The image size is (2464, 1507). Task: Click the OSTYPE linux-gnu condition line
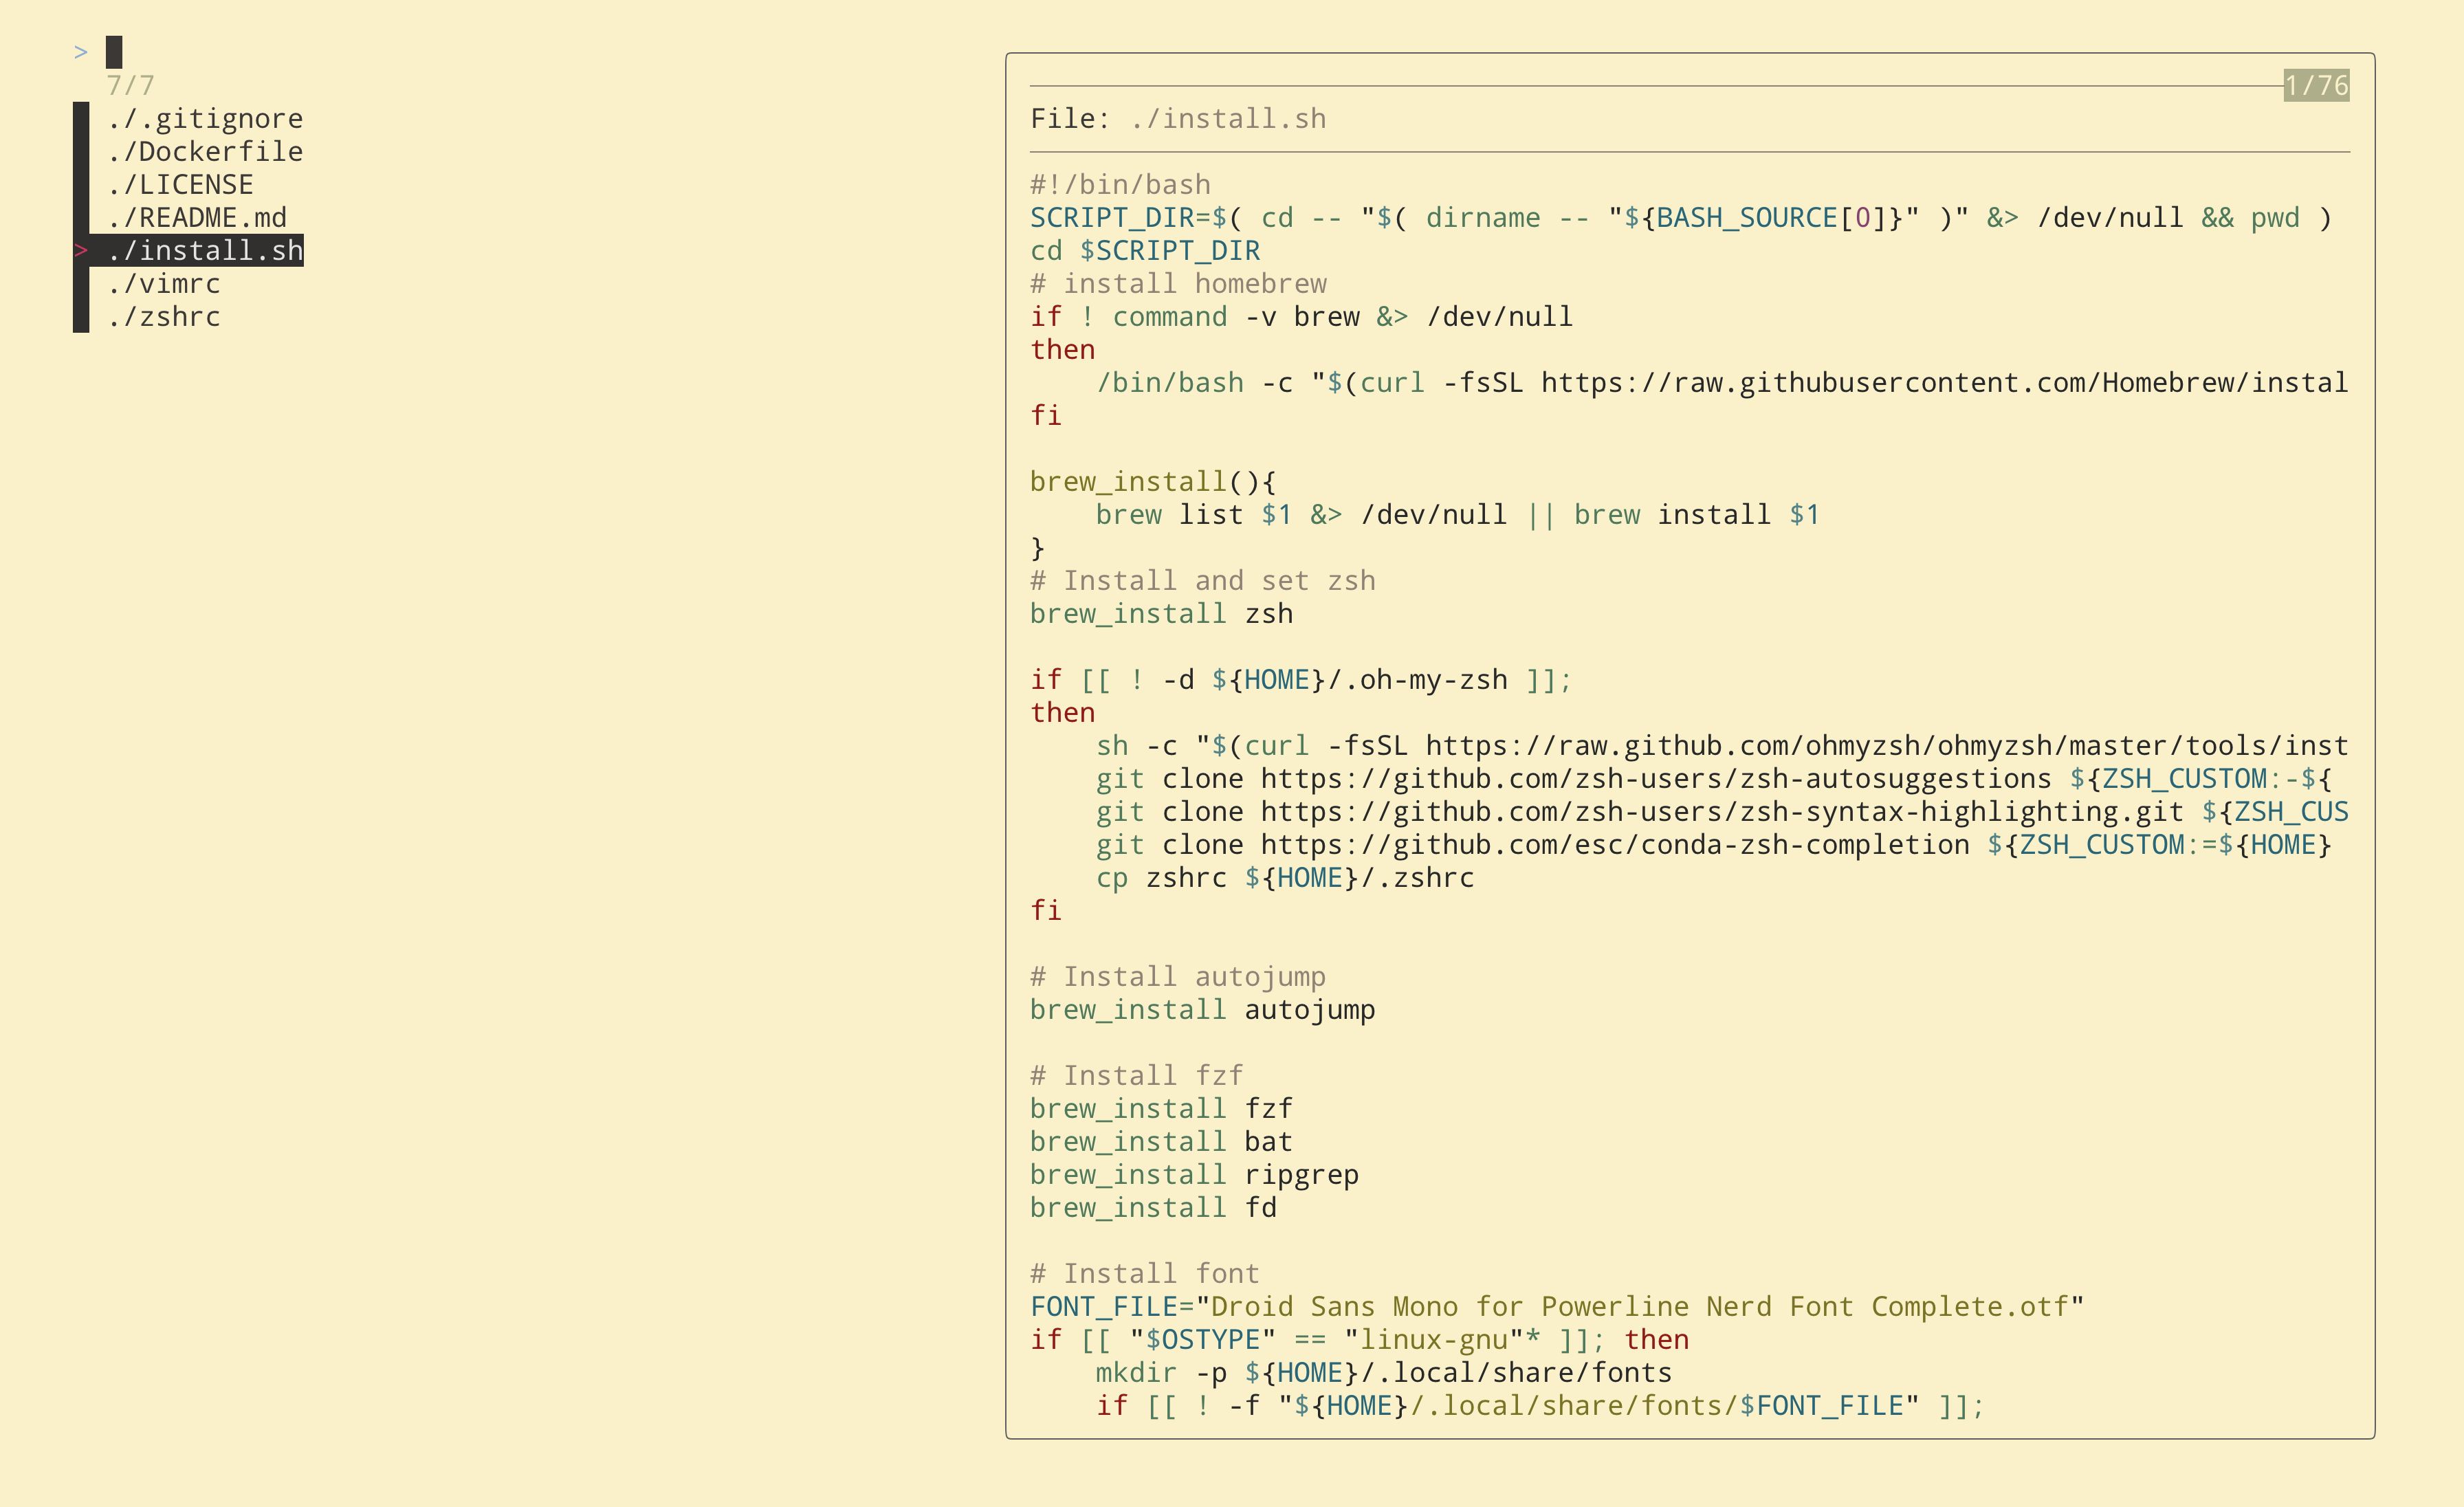(1359, 1340)
